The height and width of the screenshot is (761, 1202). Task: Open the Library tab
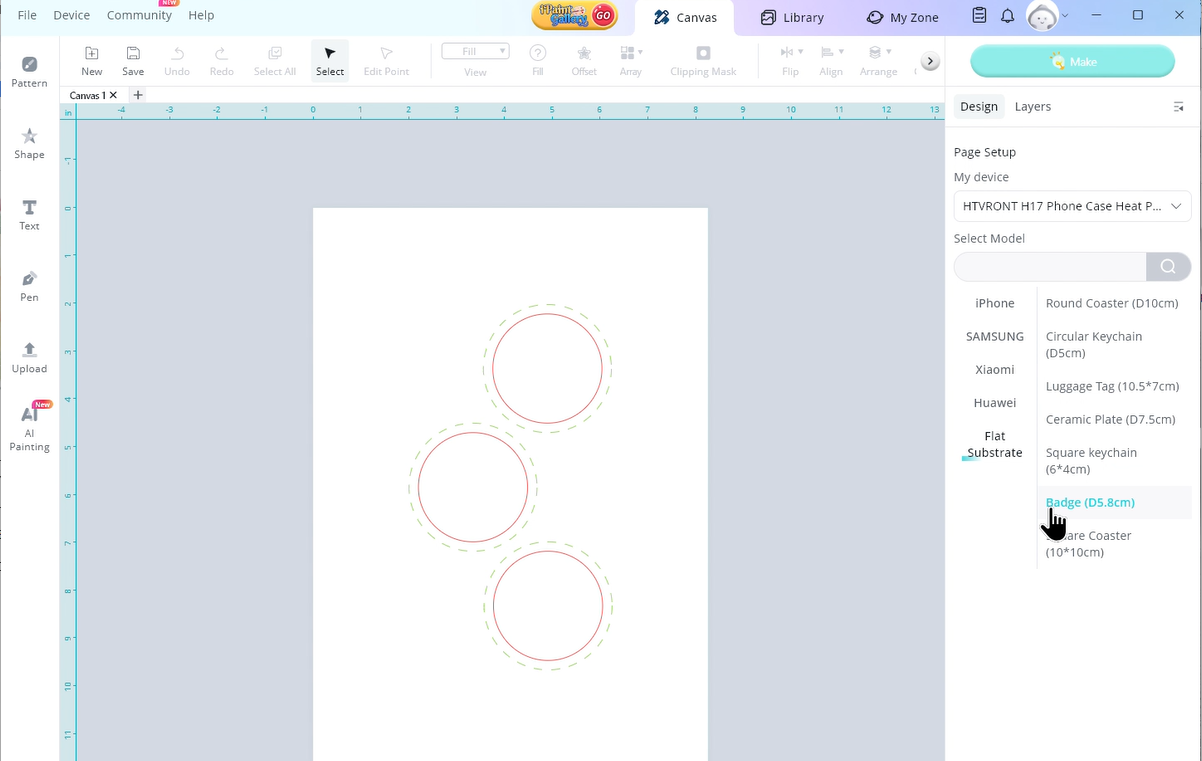(792, 17)
